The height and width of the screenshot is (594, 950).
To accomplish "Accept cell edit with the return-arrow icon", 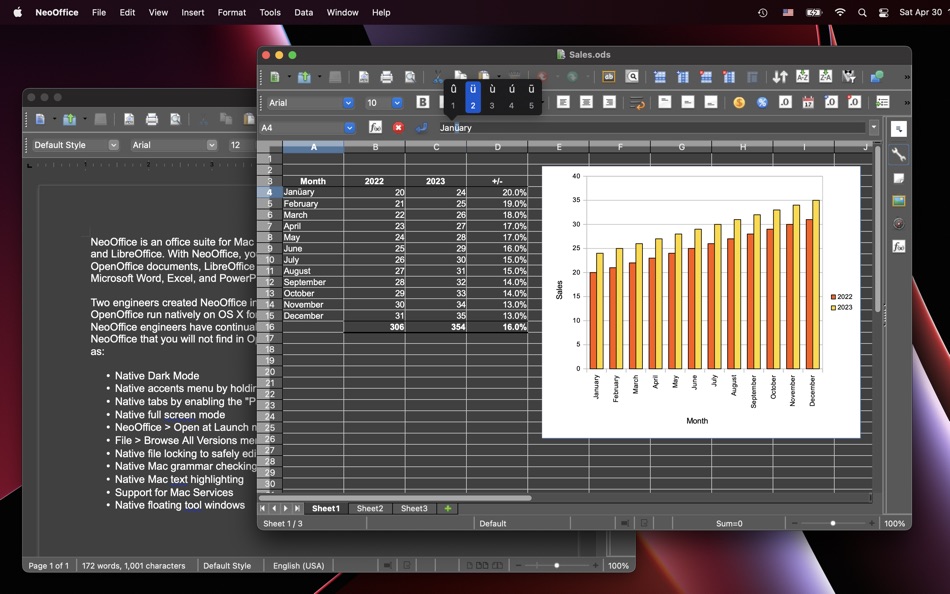I will pyautogui.click(x=421, y=127).
